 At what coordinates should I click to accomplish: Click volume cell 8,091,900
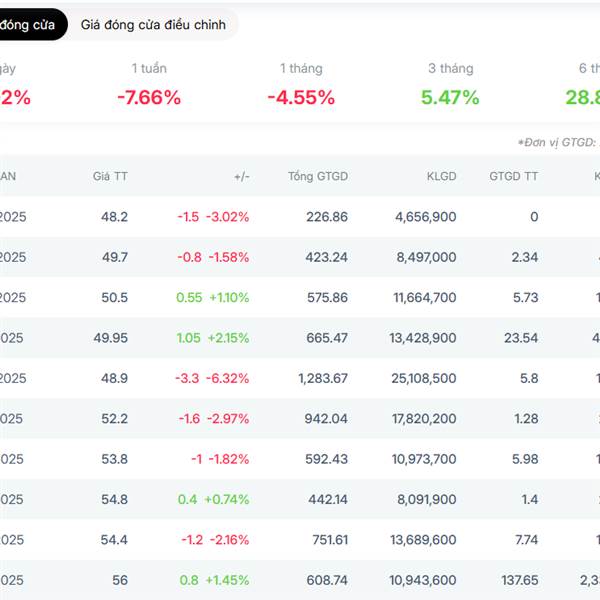pos(427,499)
